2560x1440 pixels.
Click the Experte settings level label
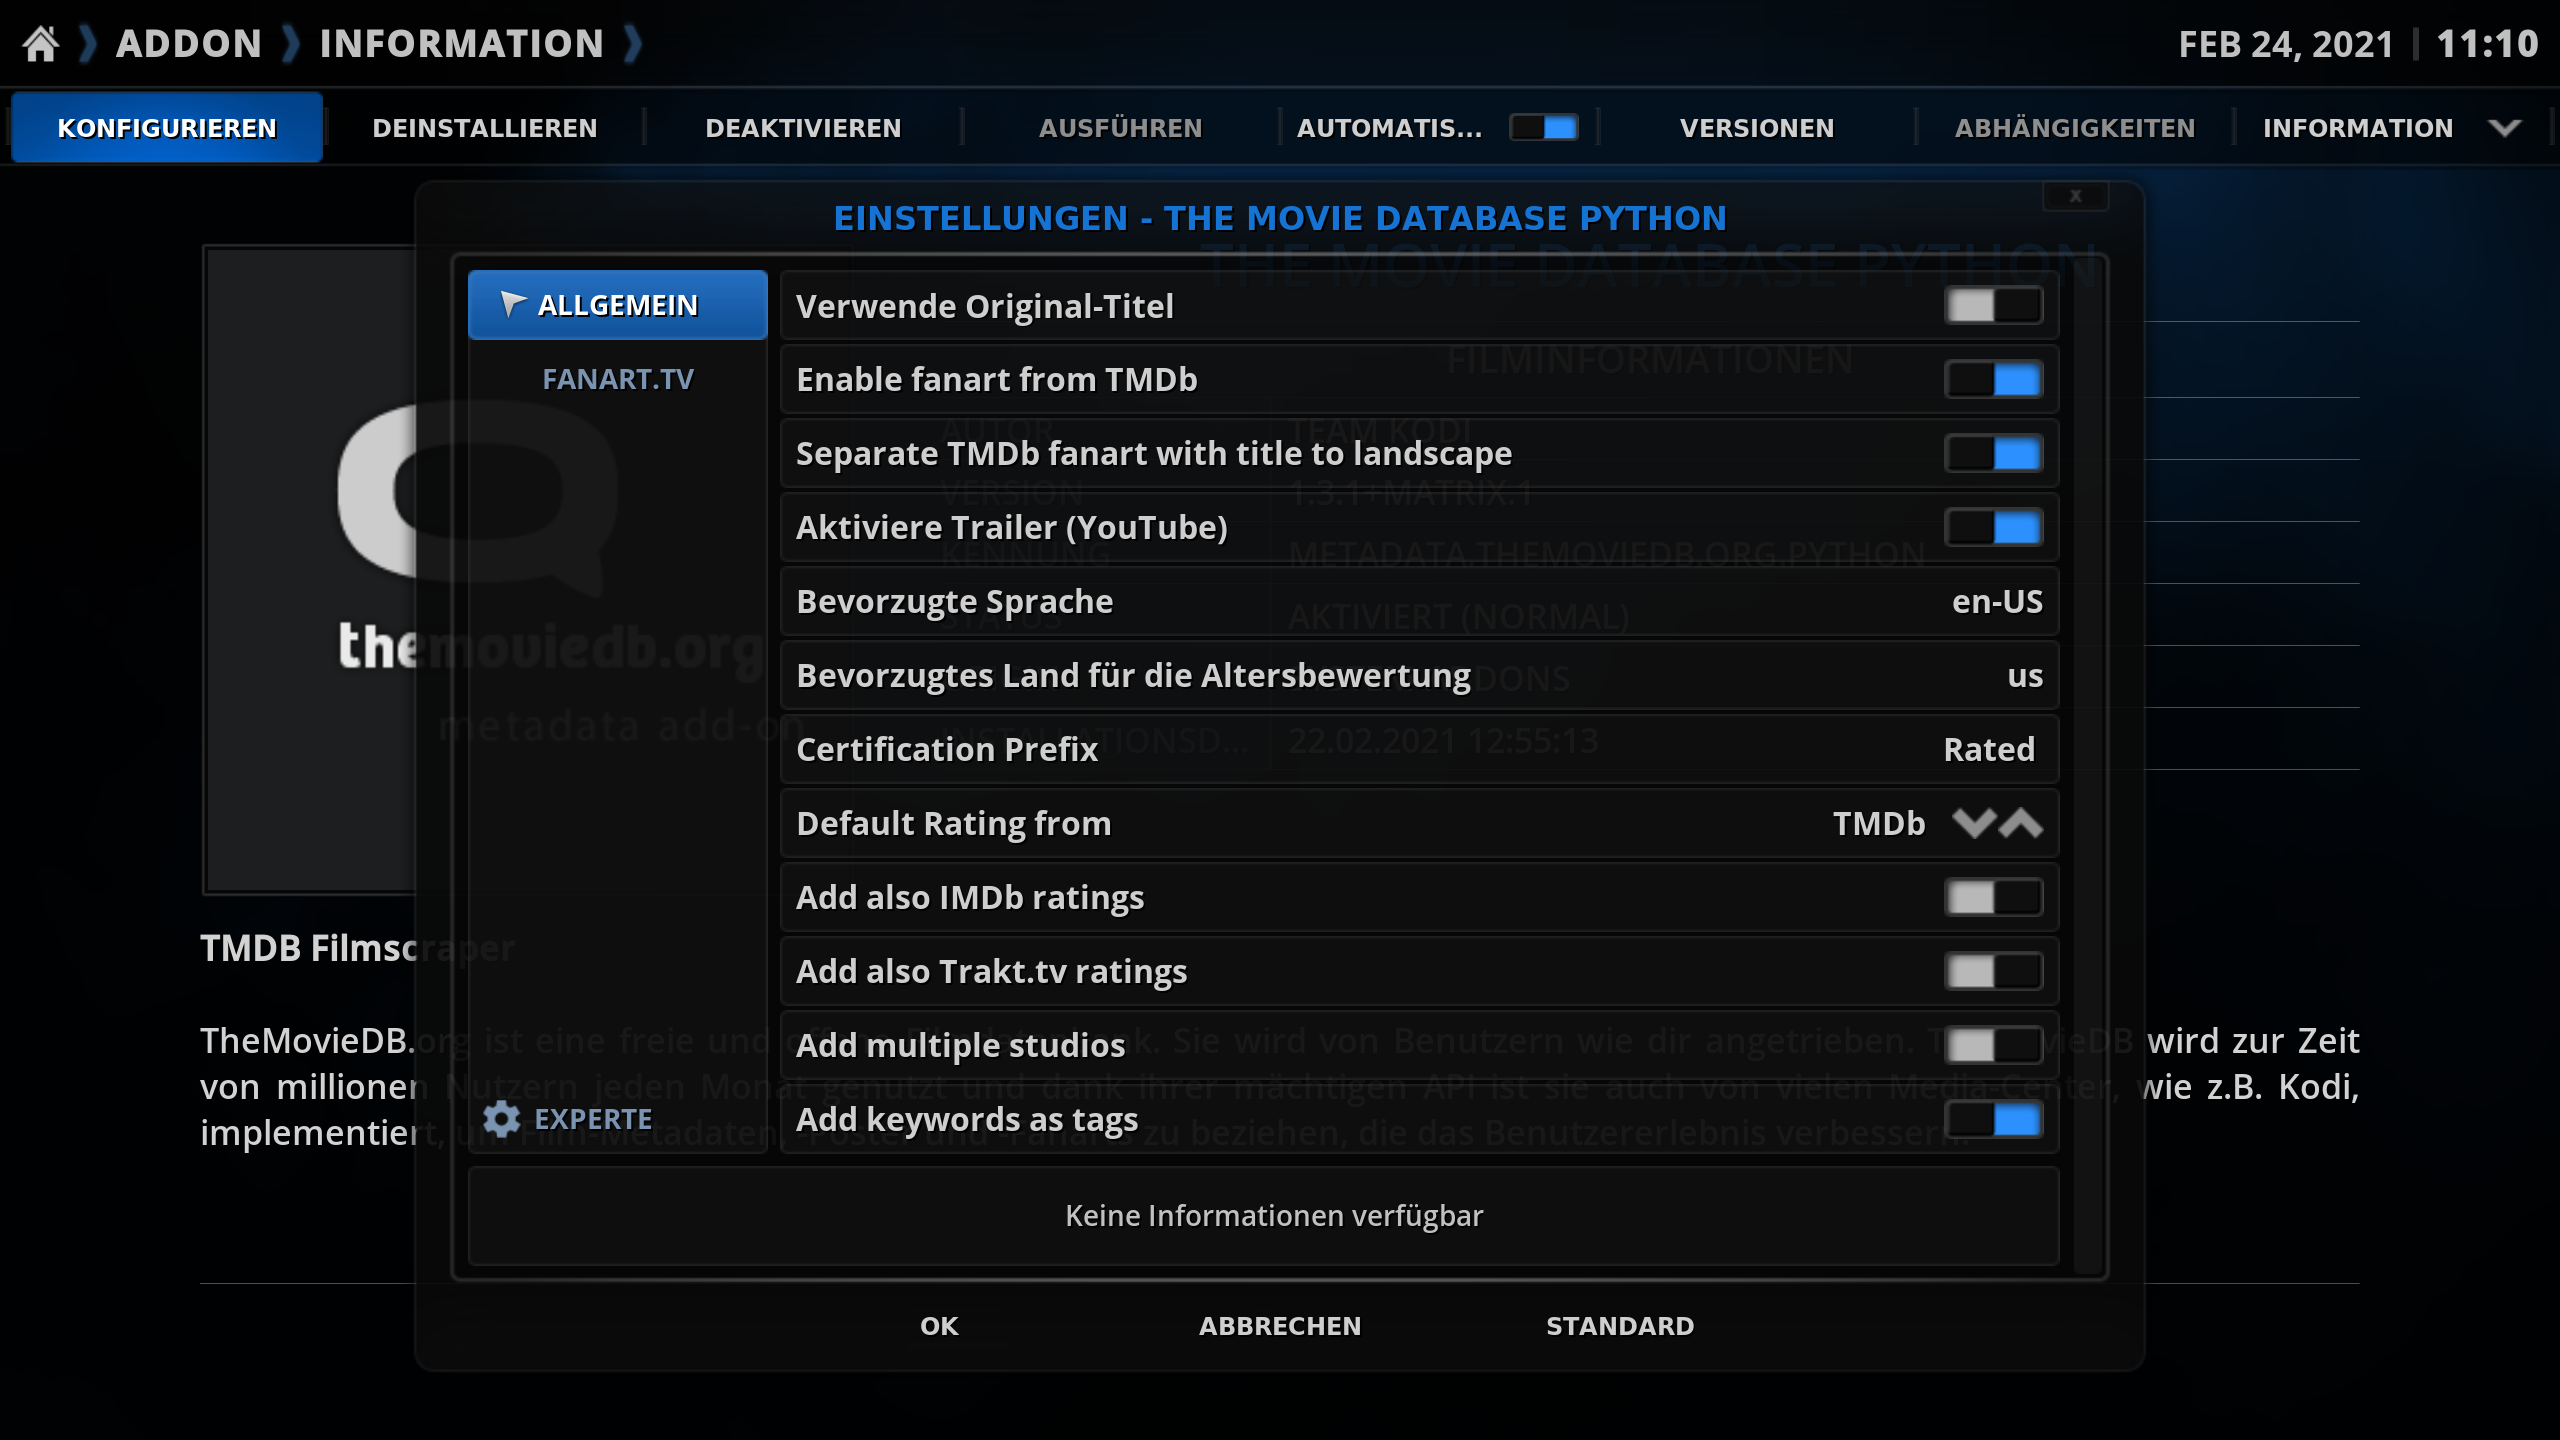click(593, 1119)
